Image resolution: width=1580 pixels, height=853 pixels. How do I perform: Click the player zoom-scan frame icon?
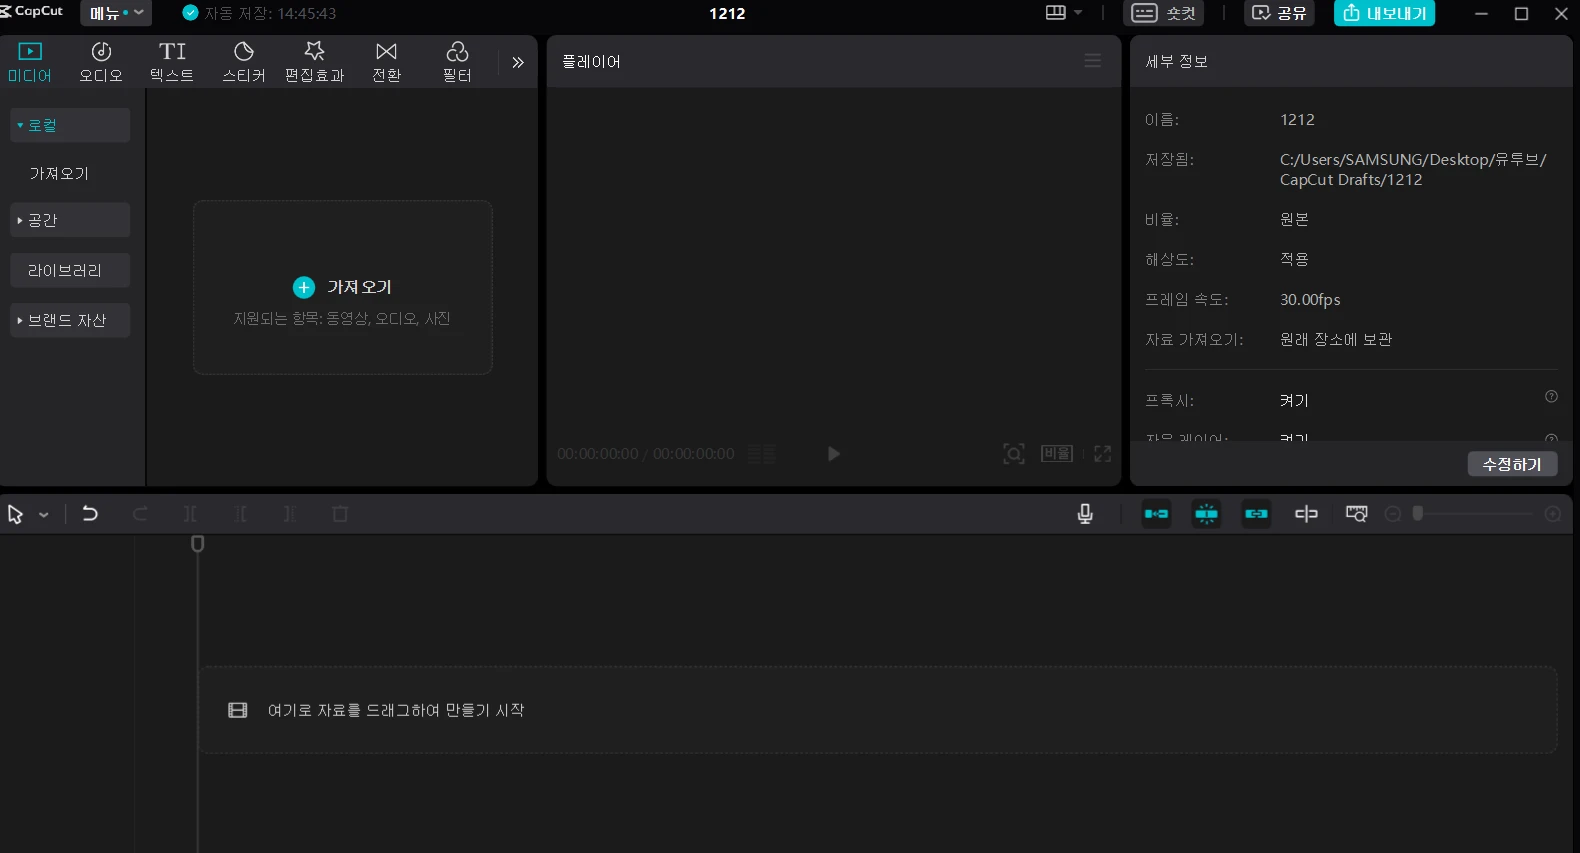click(1013, 454)
